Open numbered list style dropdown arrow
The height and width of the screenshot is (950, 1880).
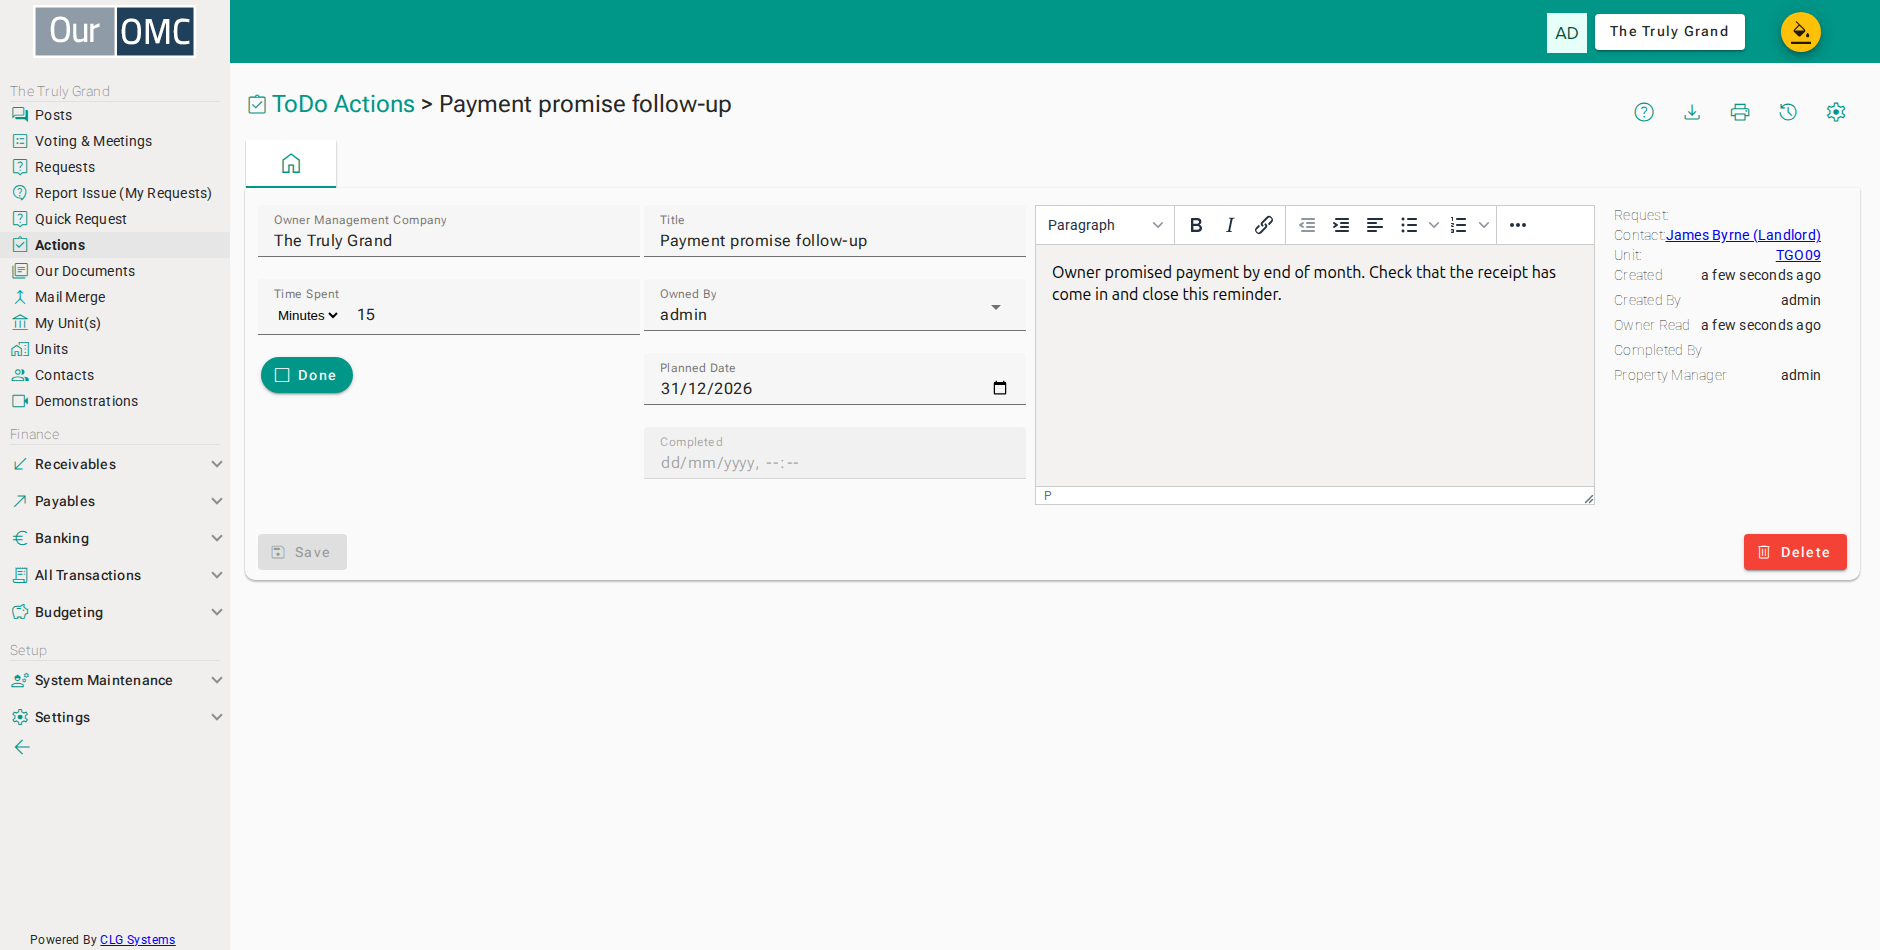pos(1484,225)
